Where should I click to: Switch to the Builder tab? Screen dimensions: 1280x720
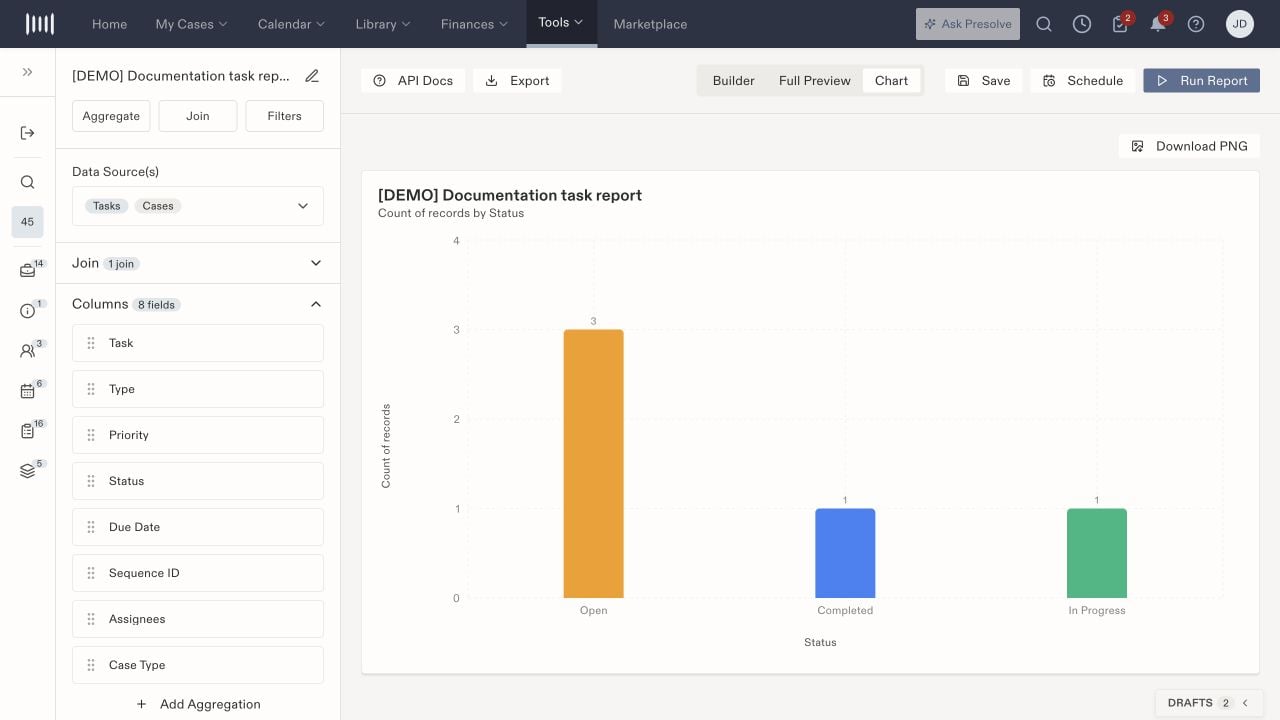point(733,81)
